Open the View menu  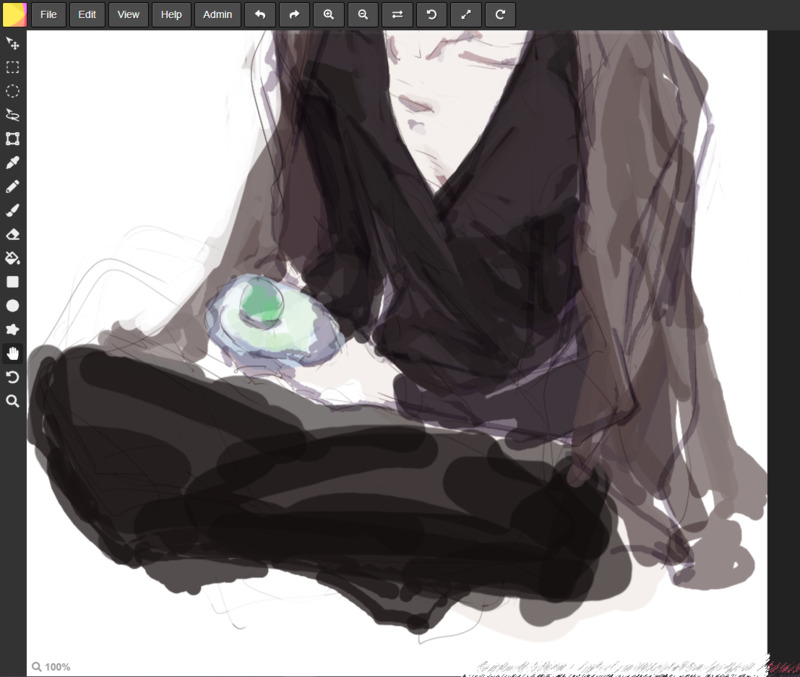point(128,14)
